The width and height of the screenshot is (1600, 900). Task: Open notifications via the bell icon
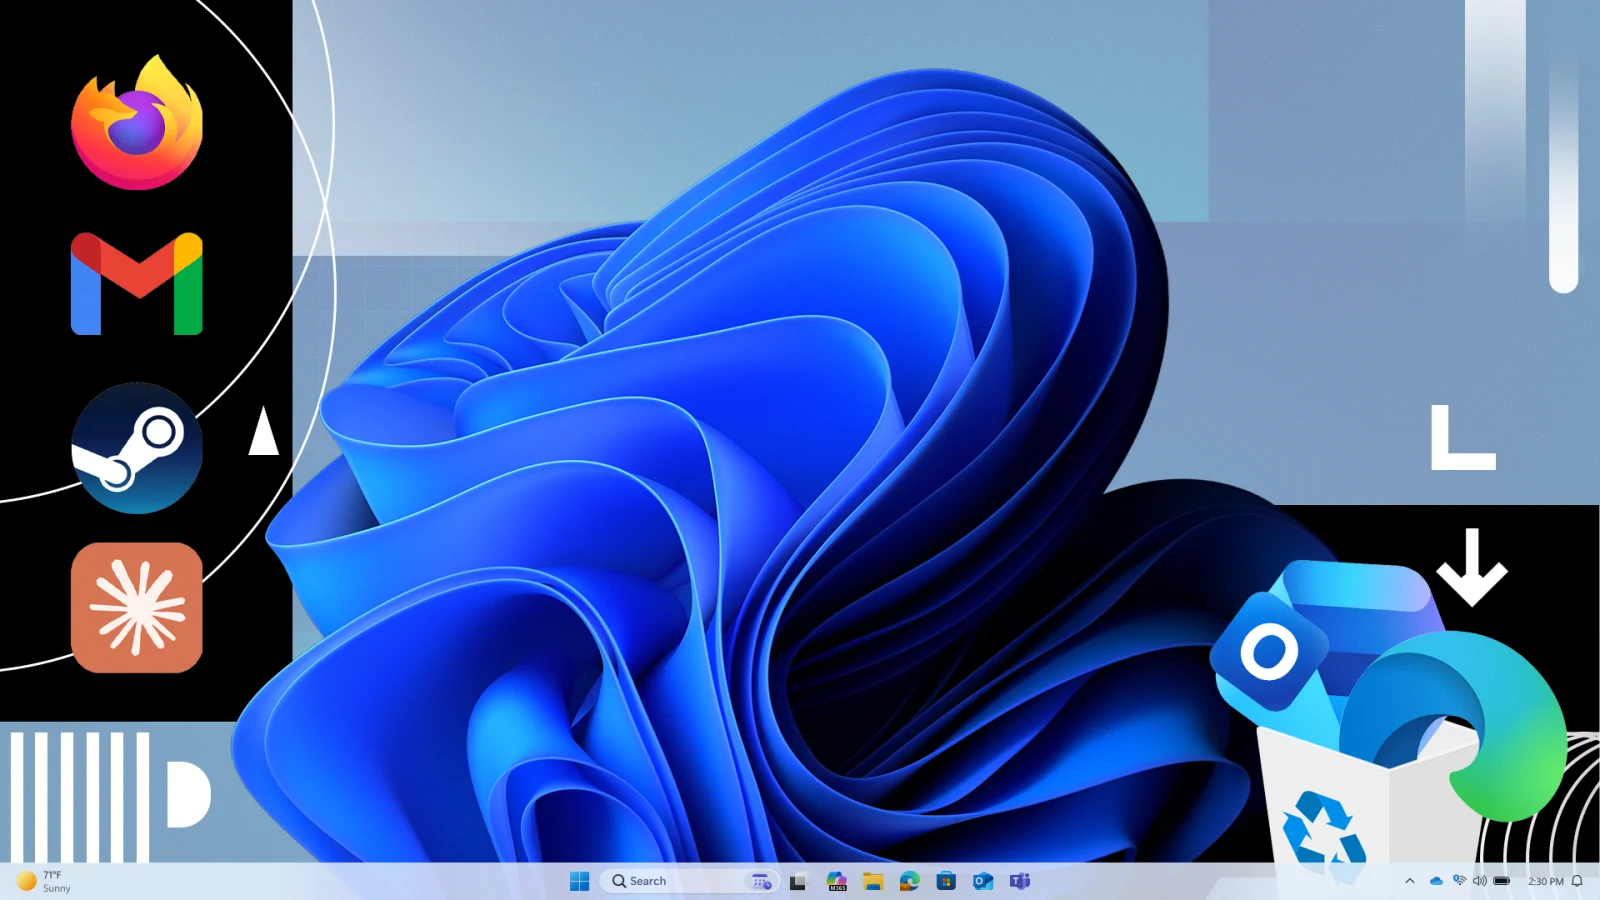coord(1577,881)
